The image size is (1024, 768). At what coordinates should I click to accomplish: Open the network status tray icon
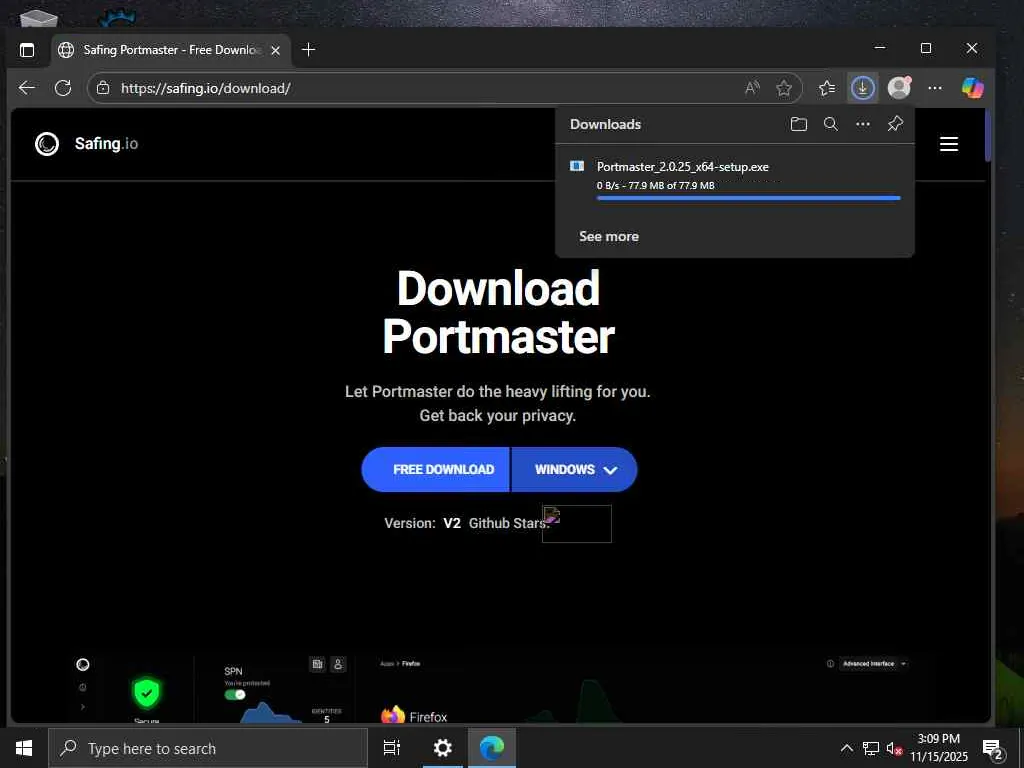tap(871, 748)
